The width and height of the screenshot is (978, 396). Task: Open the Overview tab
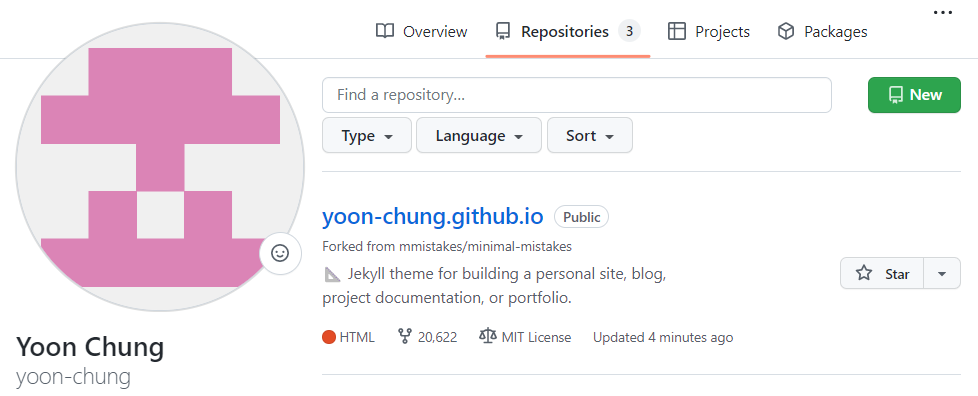point(422,31)
